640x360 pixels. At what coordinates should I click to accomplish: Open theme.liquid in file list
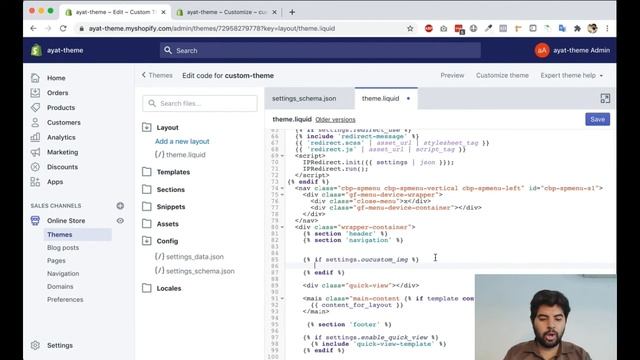(x=180, y=155)
